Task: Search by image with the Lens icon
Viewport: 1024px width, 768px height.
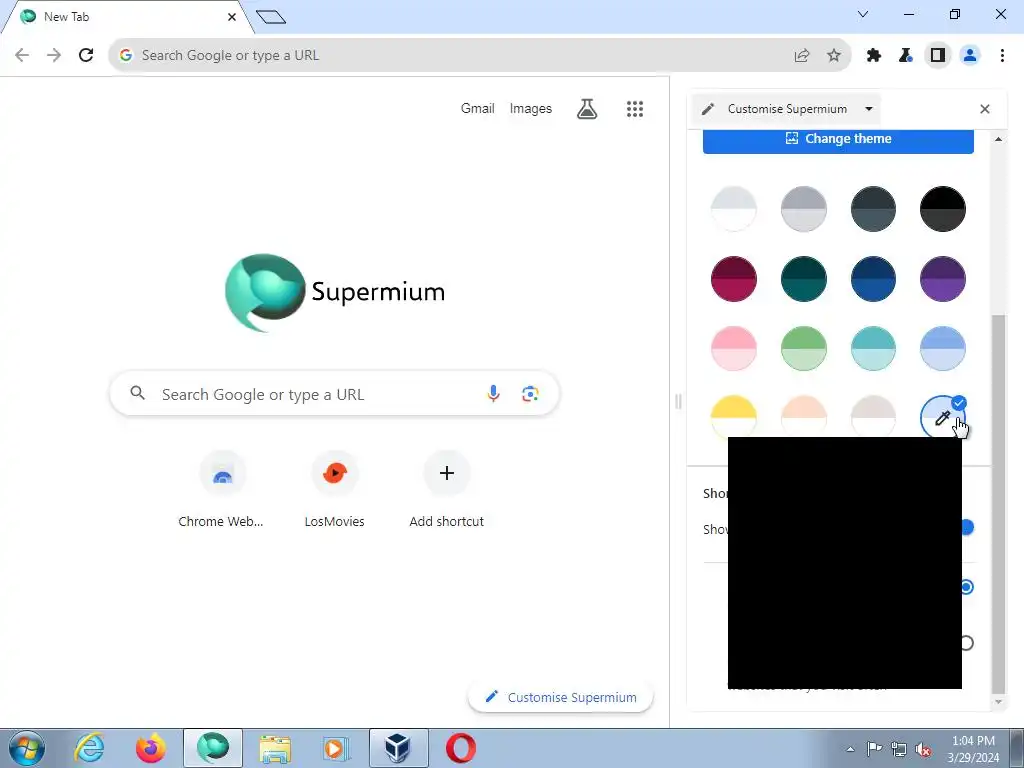Action: 530,394
